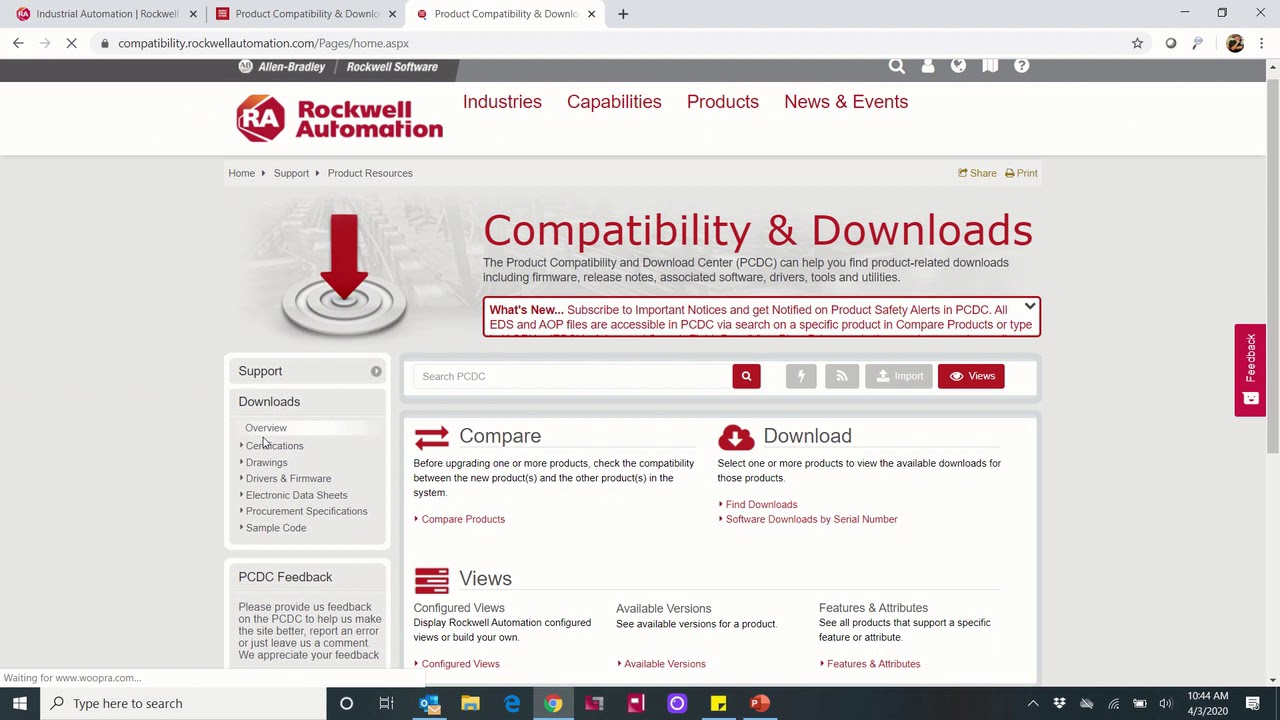Screen dimensions: 1280x720
Task: Go back to the previous page
Action: [x=18, y=43]
